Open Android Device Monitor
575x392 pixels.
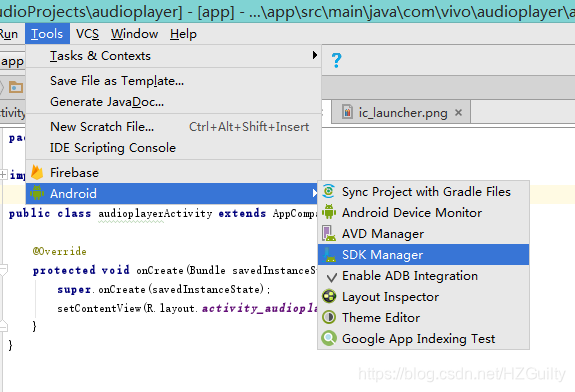point(424,212)
